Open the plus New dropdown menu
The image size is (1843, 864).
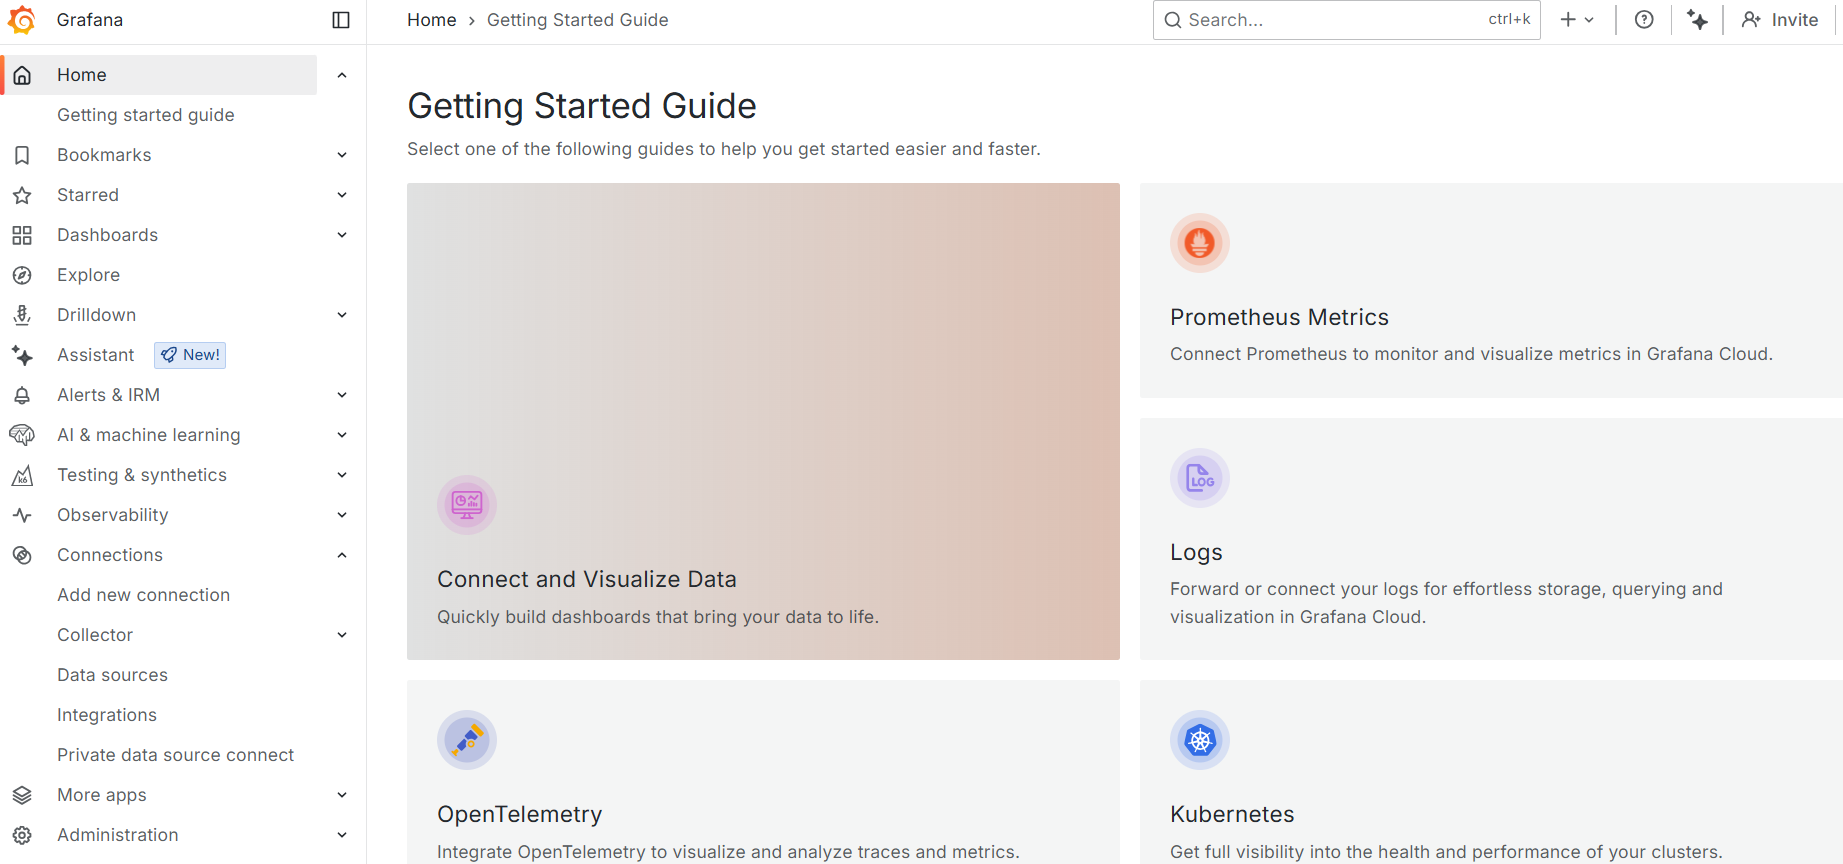tap(1577, 20)
